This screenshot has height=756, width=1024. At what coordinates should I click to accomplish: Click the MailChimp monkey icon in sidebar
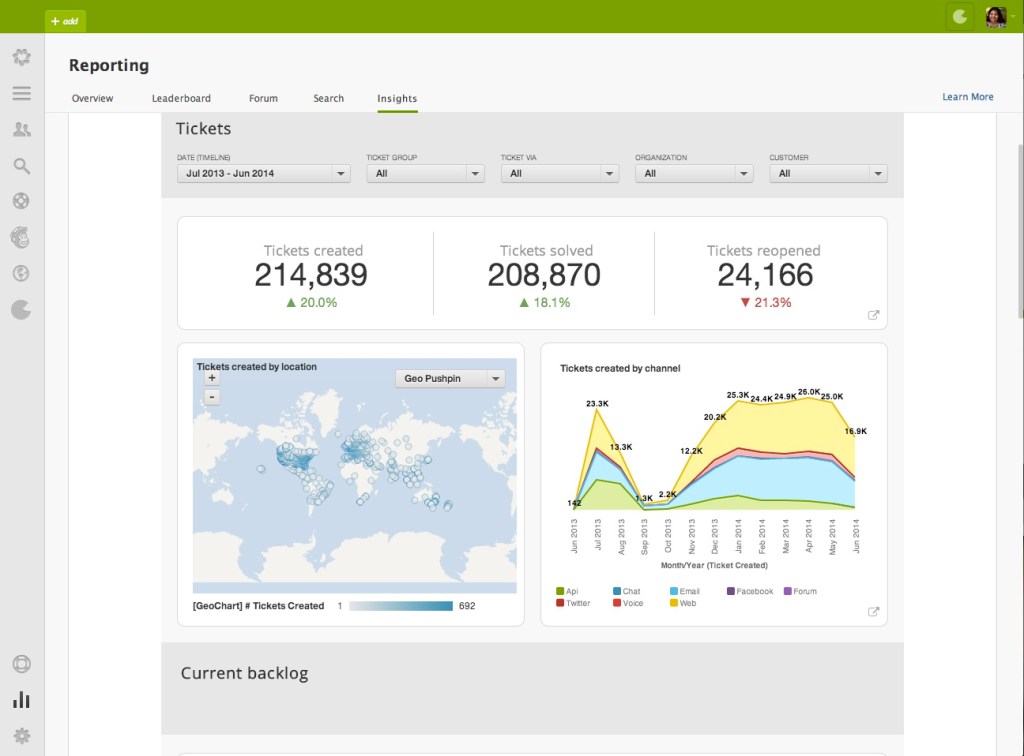point(21,237)
